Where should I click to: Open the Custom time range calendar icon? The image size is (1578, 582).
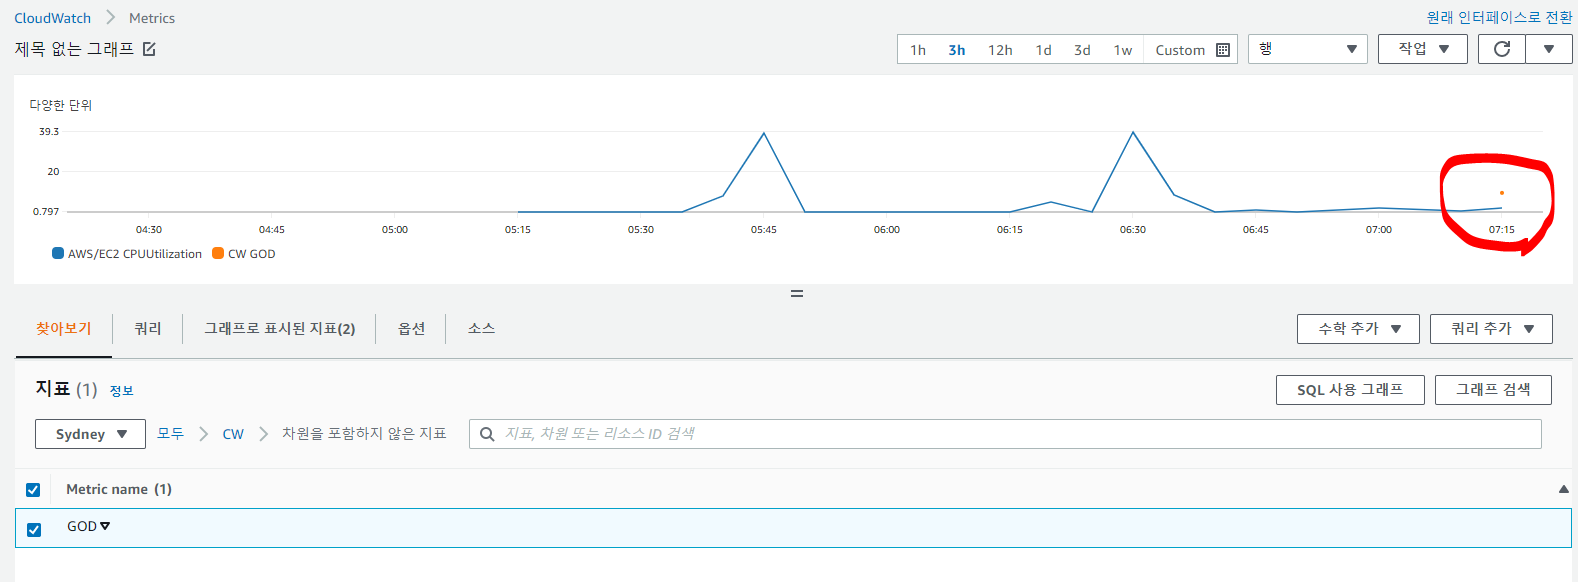[1223, 50]
